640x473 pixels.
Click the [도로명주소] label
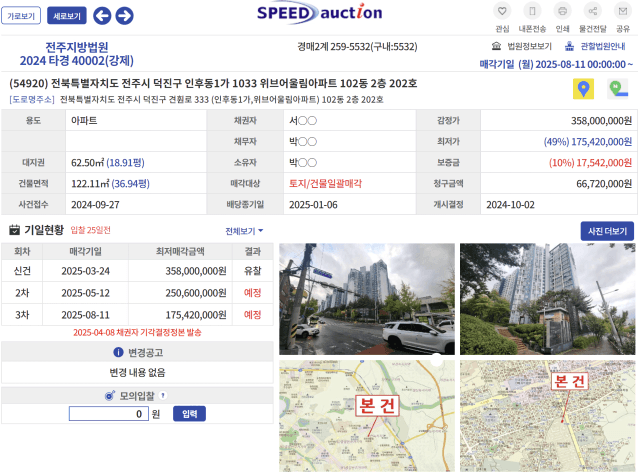(32, 100)
